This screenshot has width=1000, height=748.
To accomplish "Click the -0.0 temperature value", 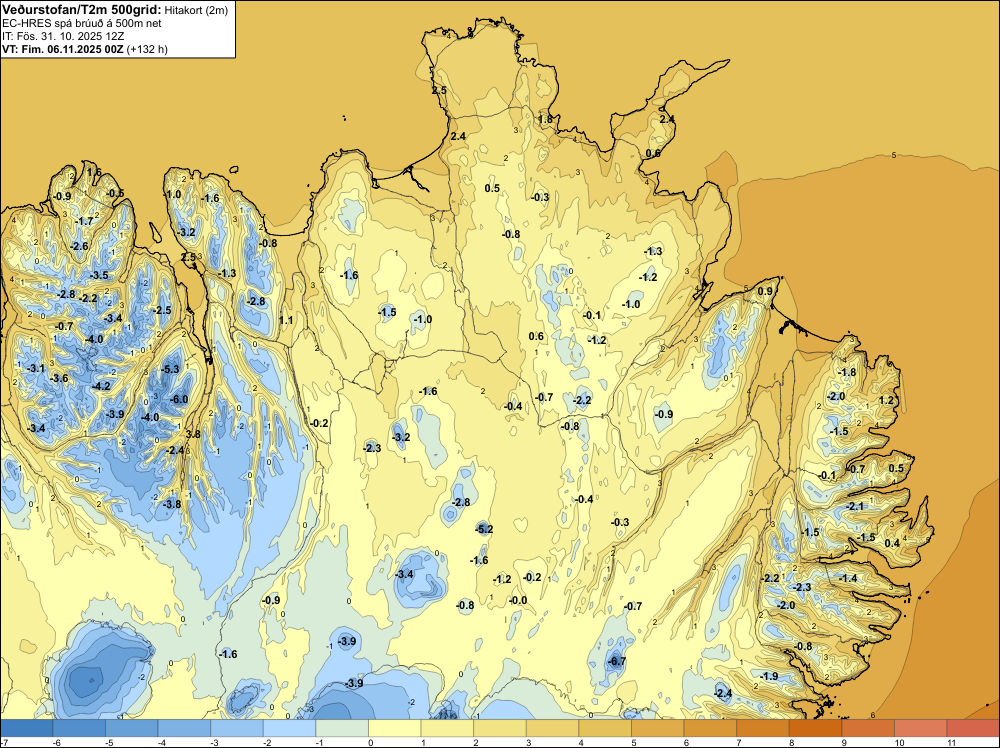I will pyautogui.click(x=518, y=600).
